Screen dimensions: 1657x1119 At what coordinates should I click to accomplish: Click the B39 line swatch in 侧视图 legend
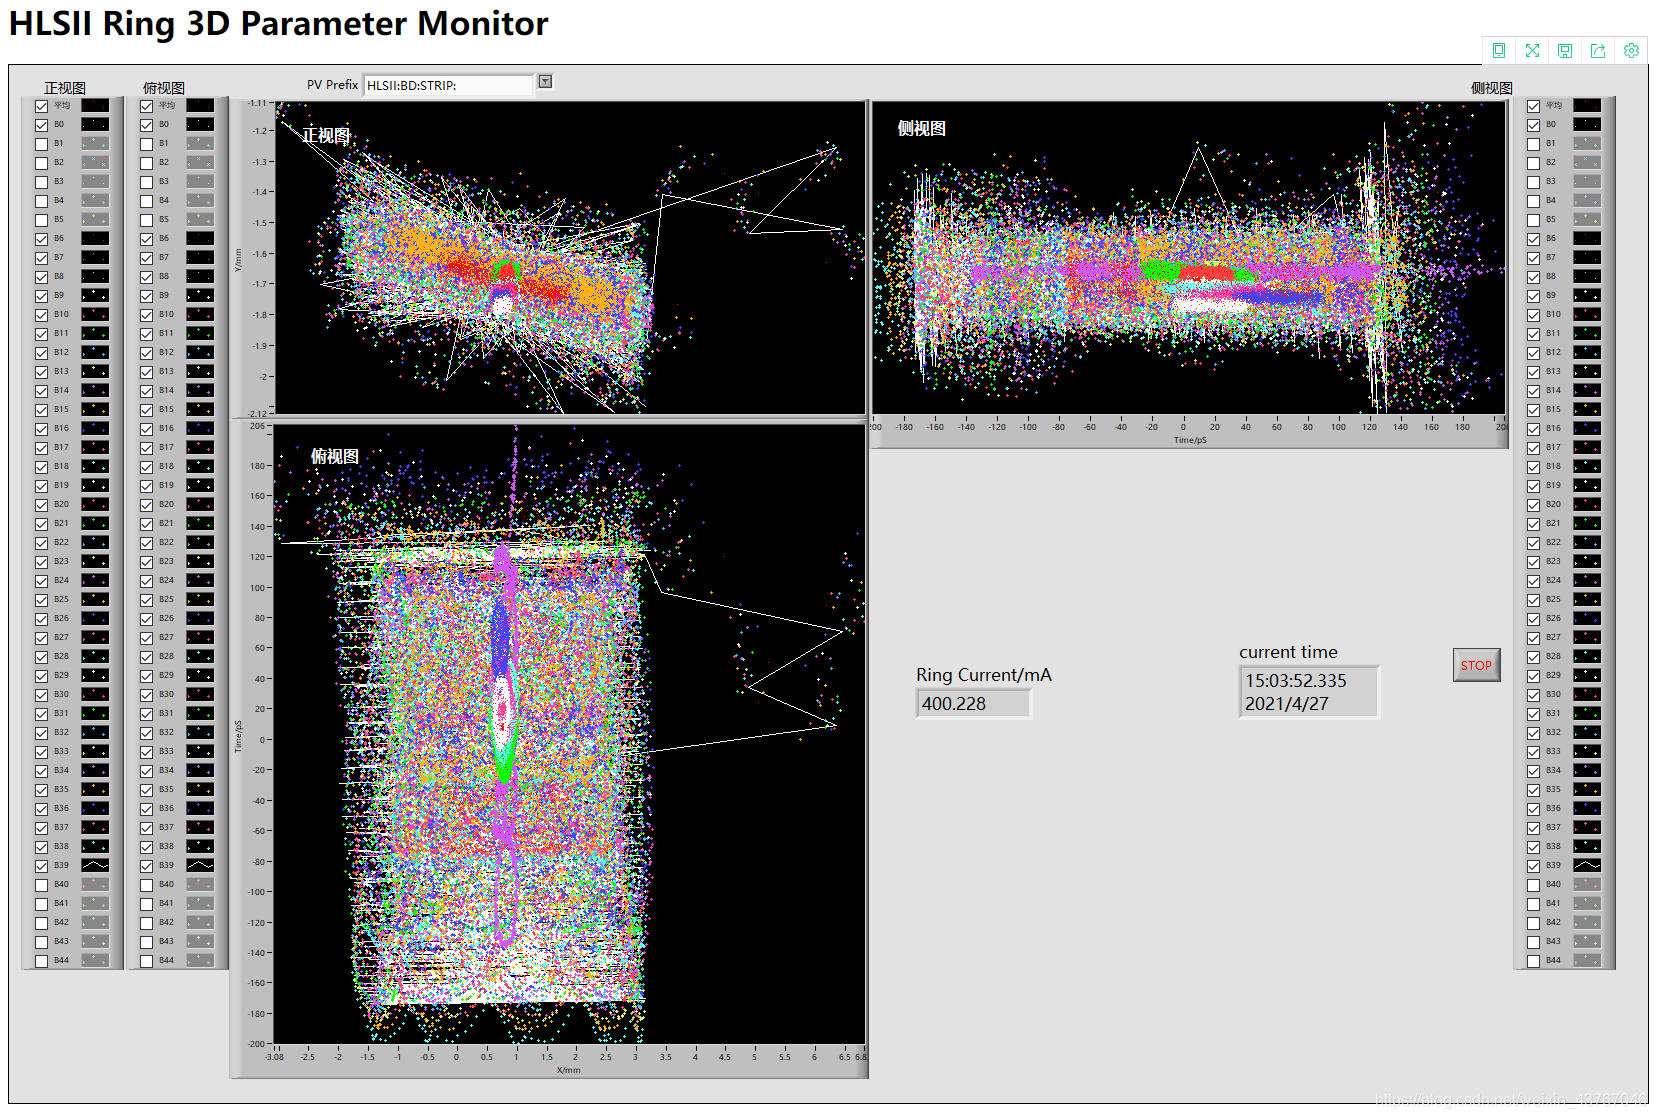click(x=1587, y=865)
